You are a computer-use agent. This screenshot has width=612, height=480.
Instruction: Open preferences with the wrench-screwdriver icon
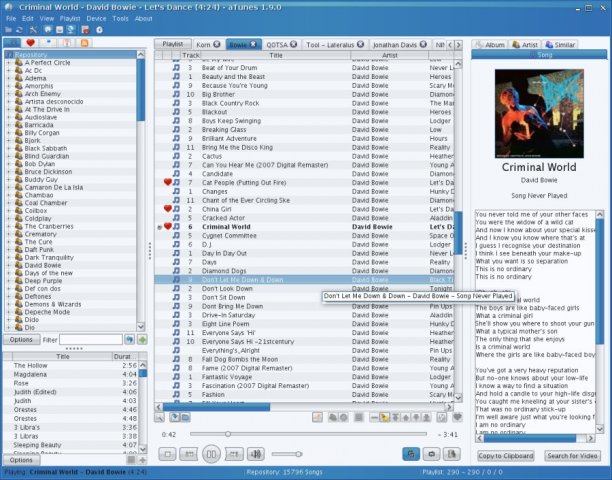(x=33, y=30)
